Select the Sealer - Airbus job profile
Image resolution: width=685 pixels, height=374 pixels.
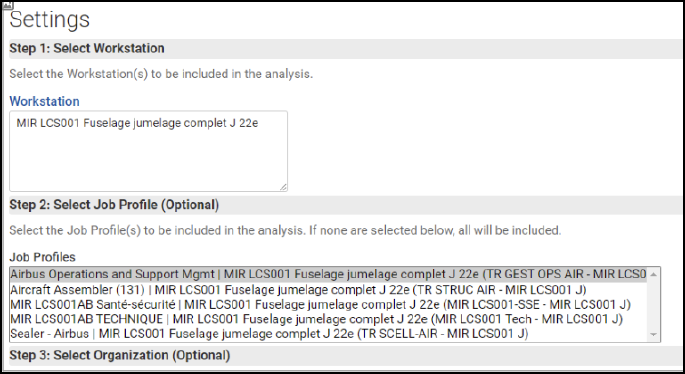tap(328, 334)
